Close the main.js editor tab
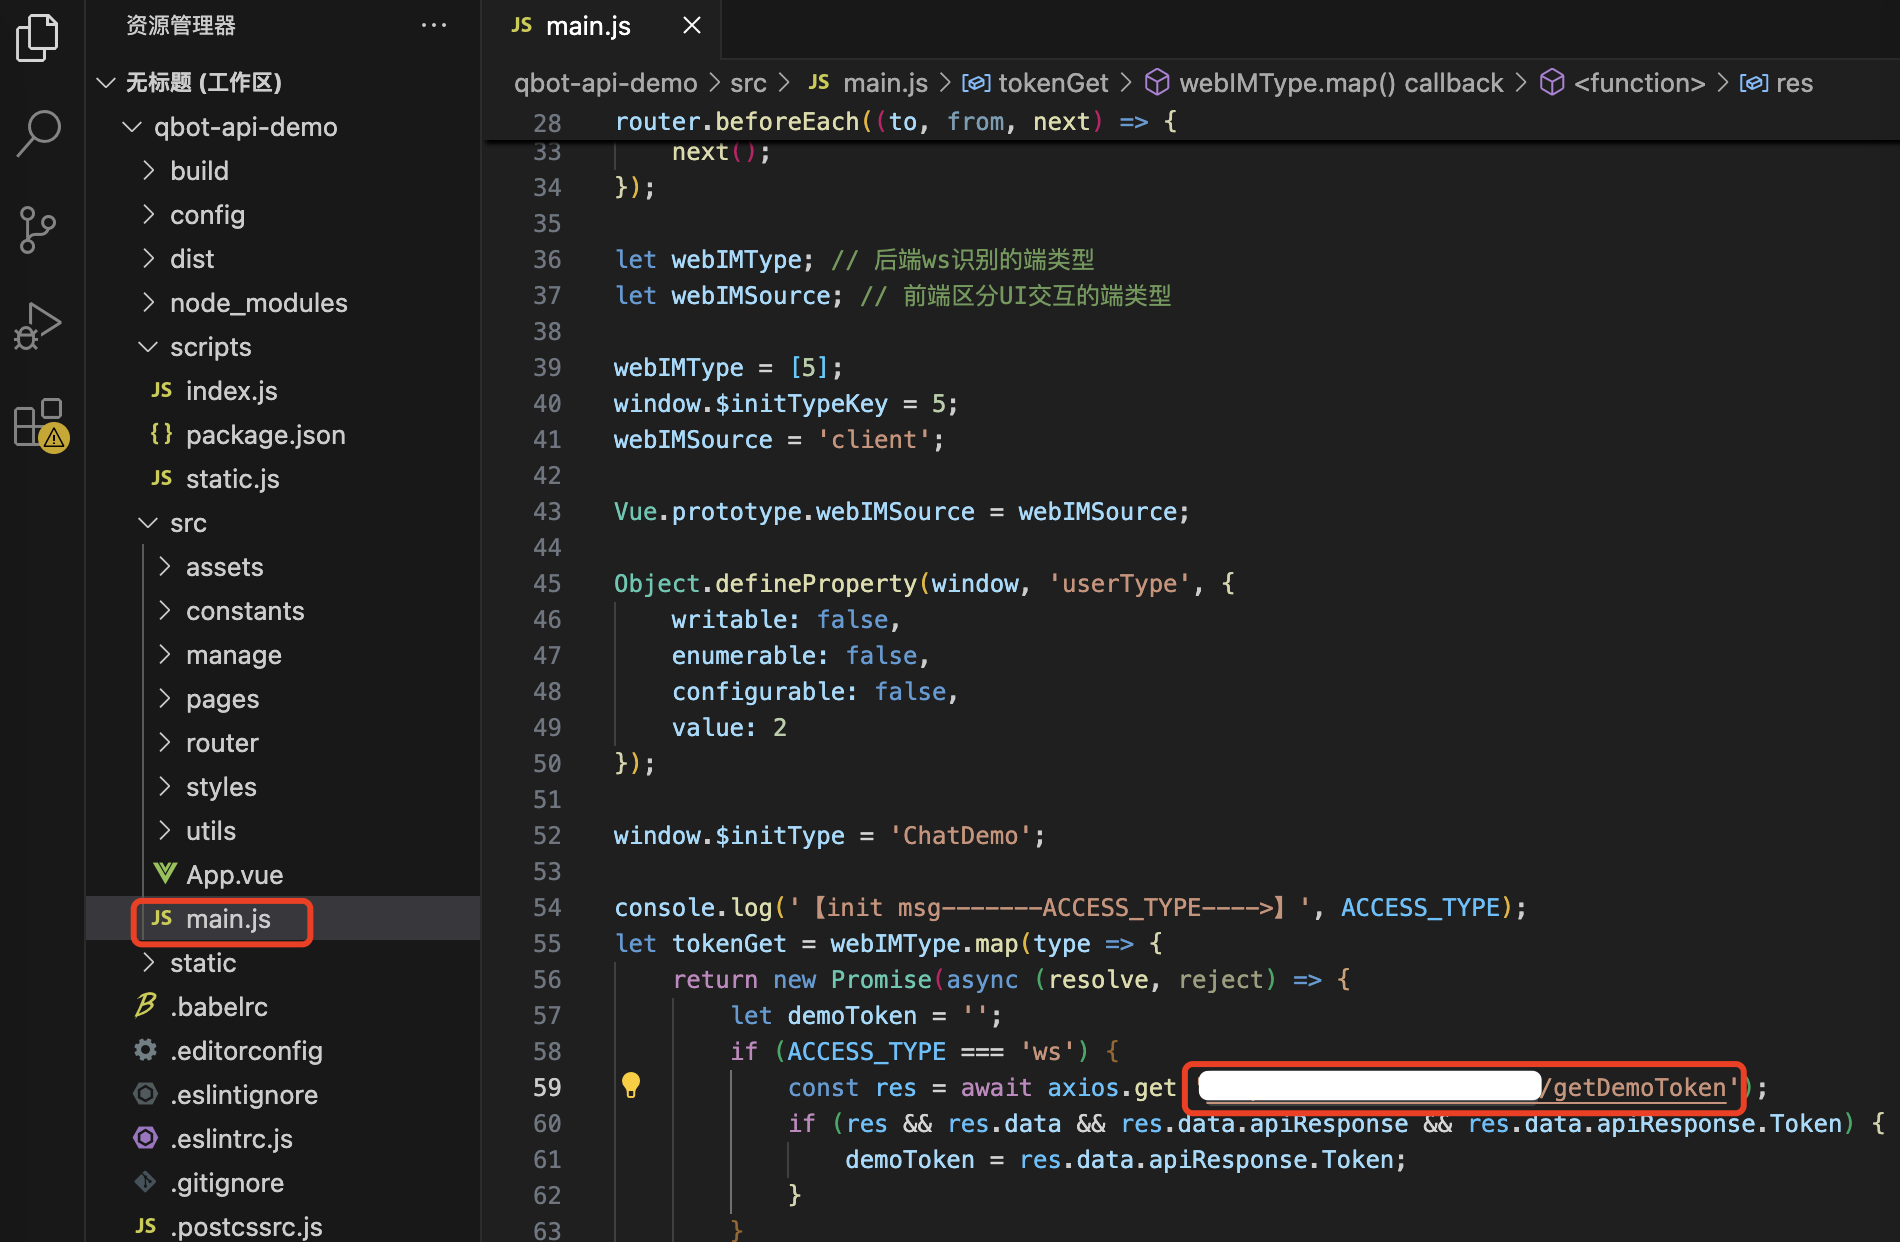Image resolution: width=1900 pixels, height=1242 pixels. (x=691, y=26)
